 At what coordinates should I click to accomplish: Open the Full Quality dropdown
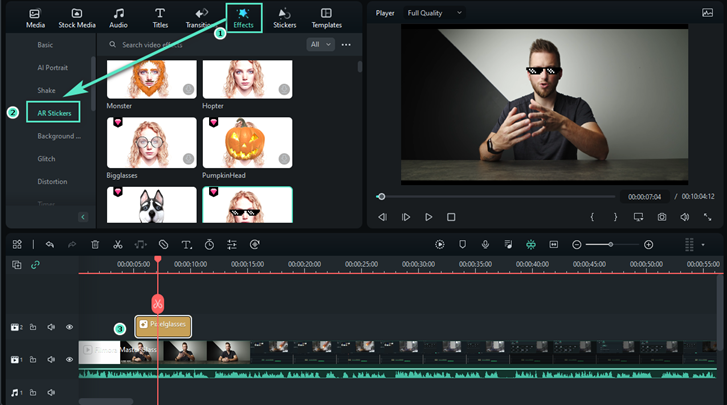coord(434,13)
